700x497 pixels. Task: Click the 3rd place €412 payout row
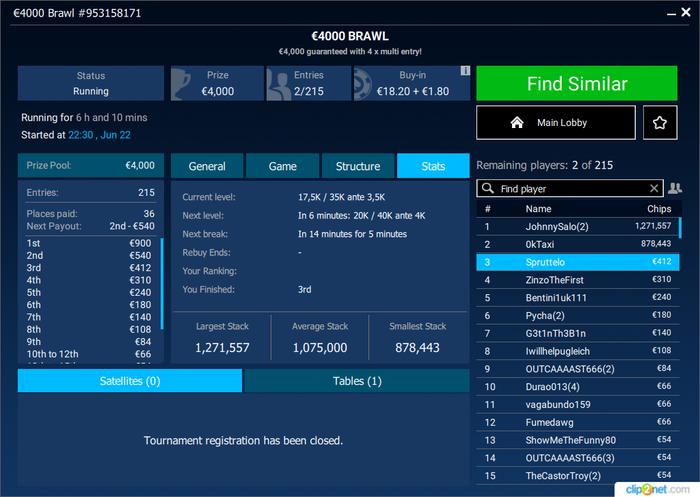[89, 268]
